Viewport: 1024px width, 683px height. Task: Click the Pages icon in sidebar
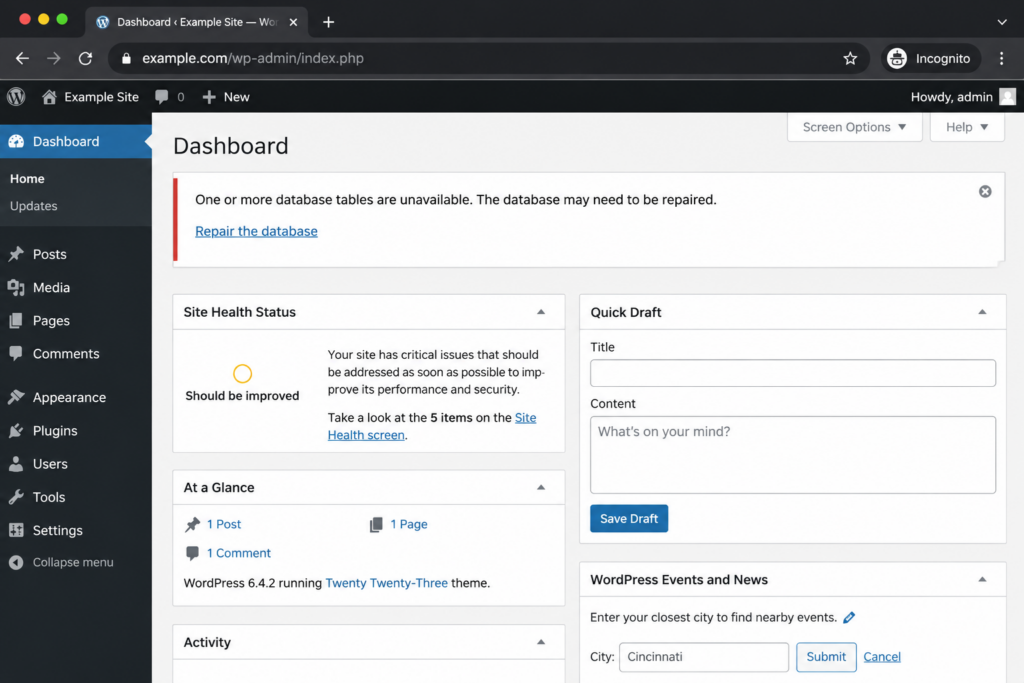(16, 321)
